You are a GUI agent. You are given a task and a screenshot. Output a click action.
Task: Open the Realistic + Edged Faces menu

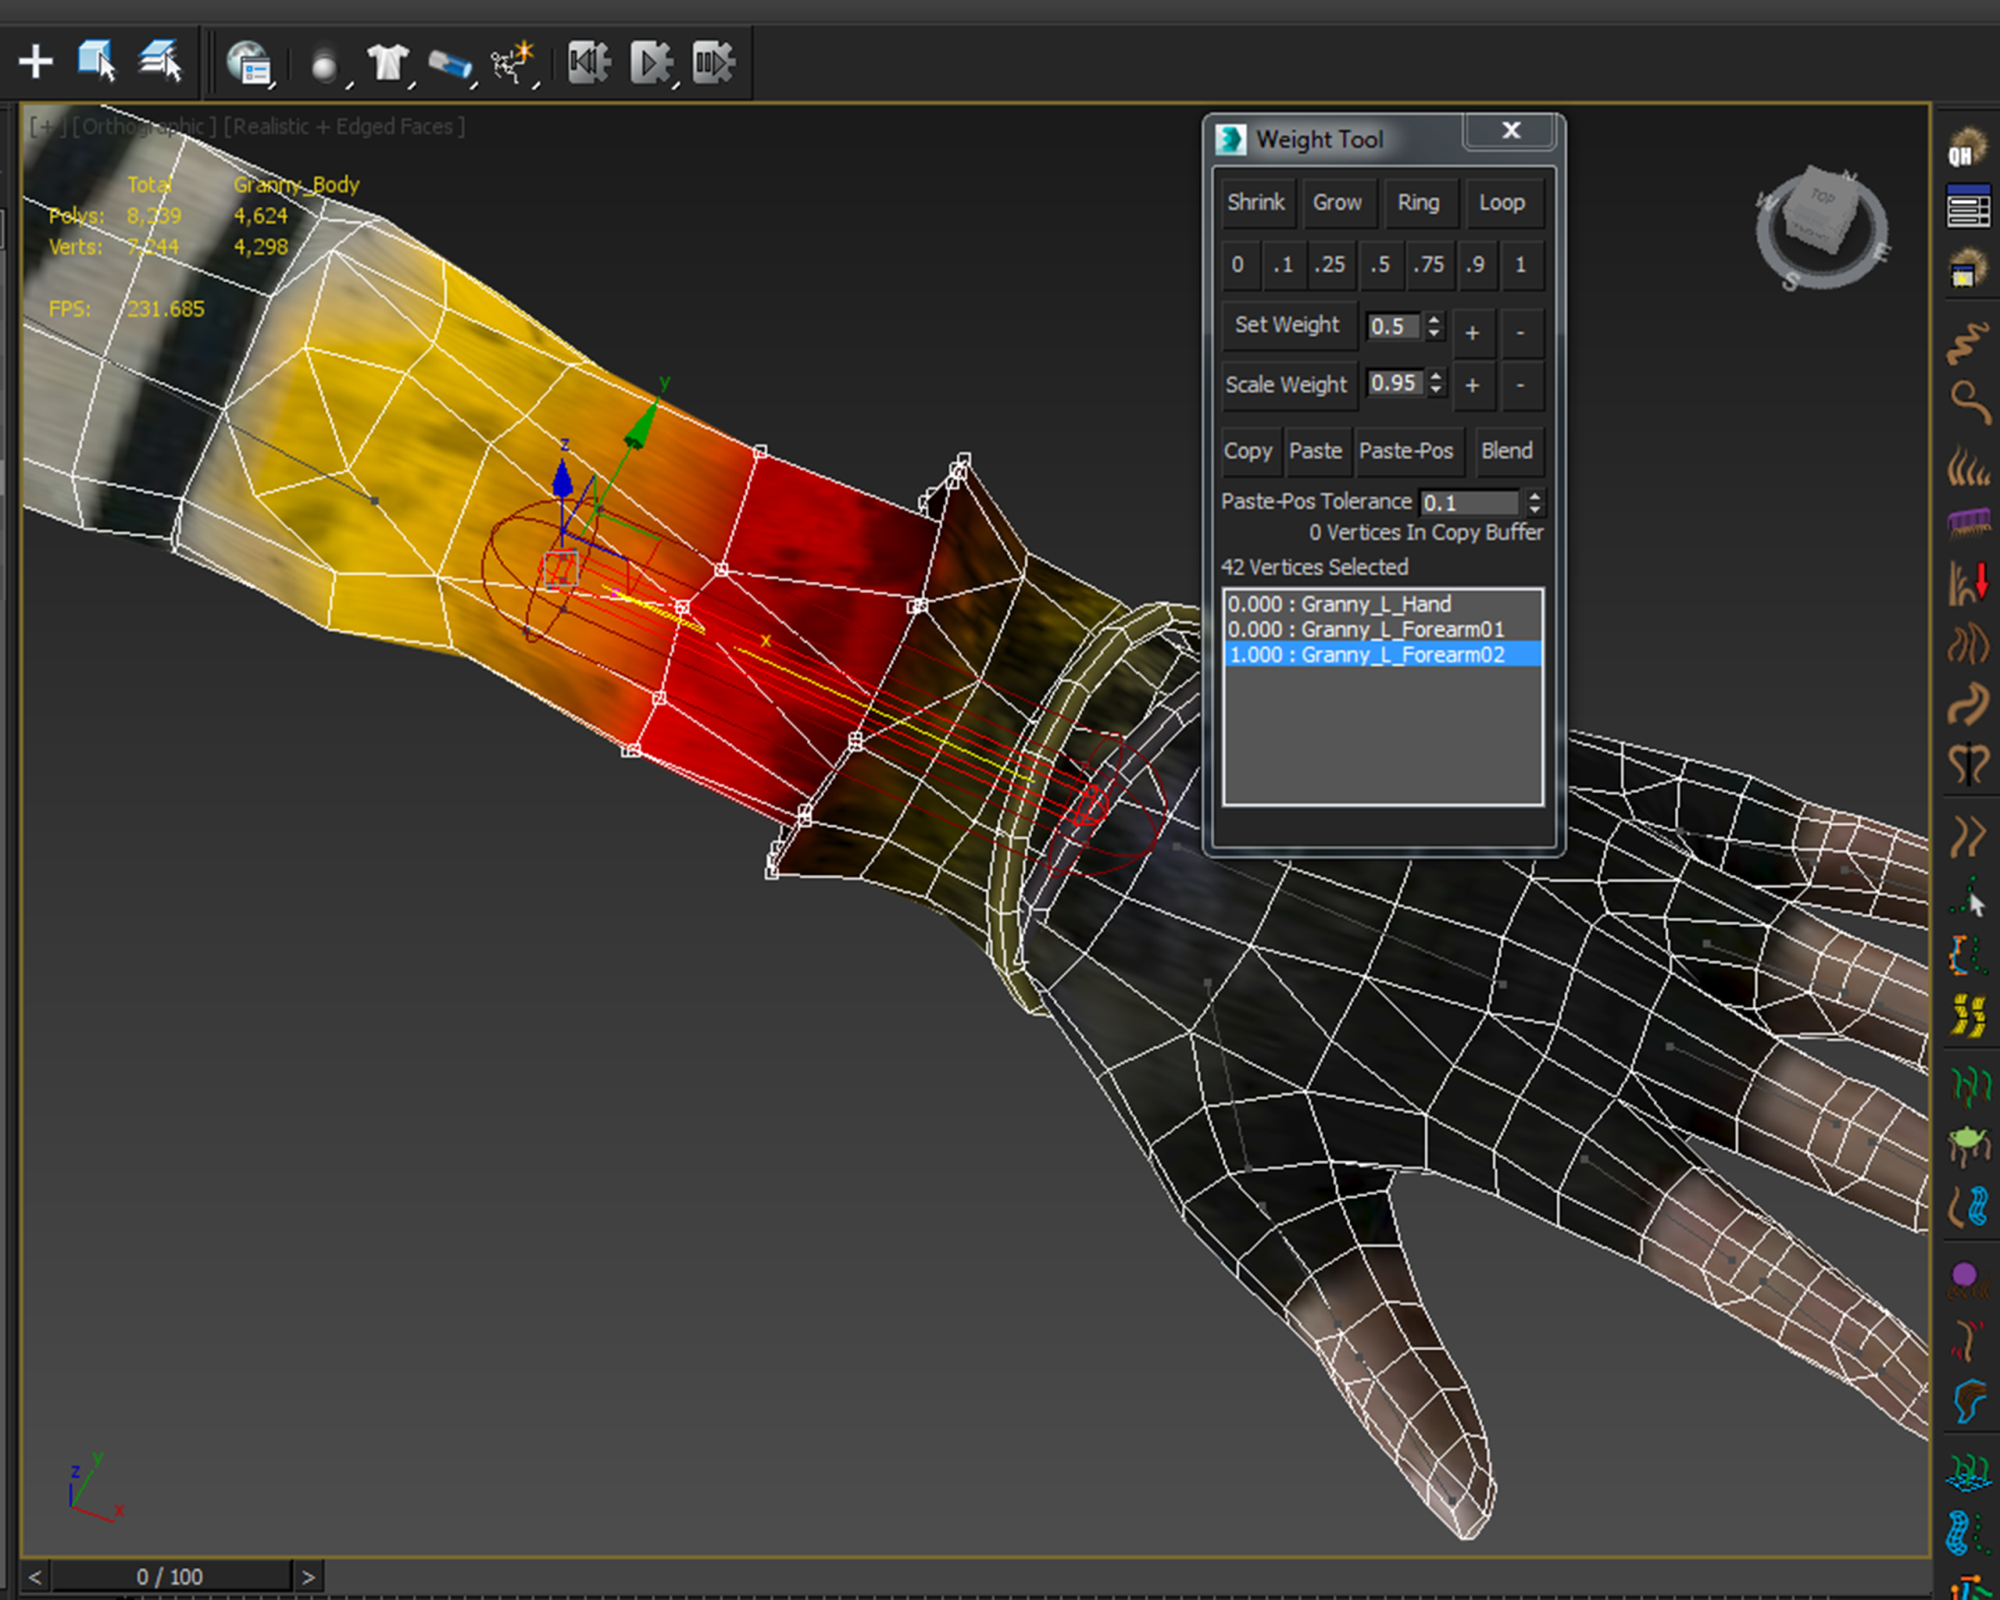[344, 127]
